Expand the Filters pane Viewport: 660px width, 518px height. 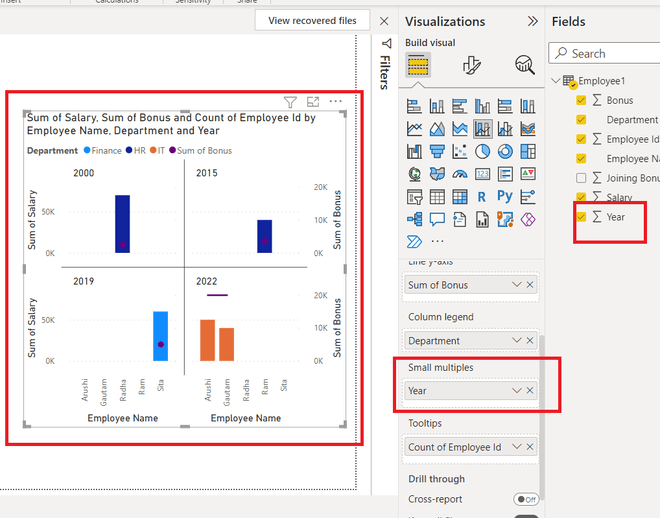click(386, 43)
